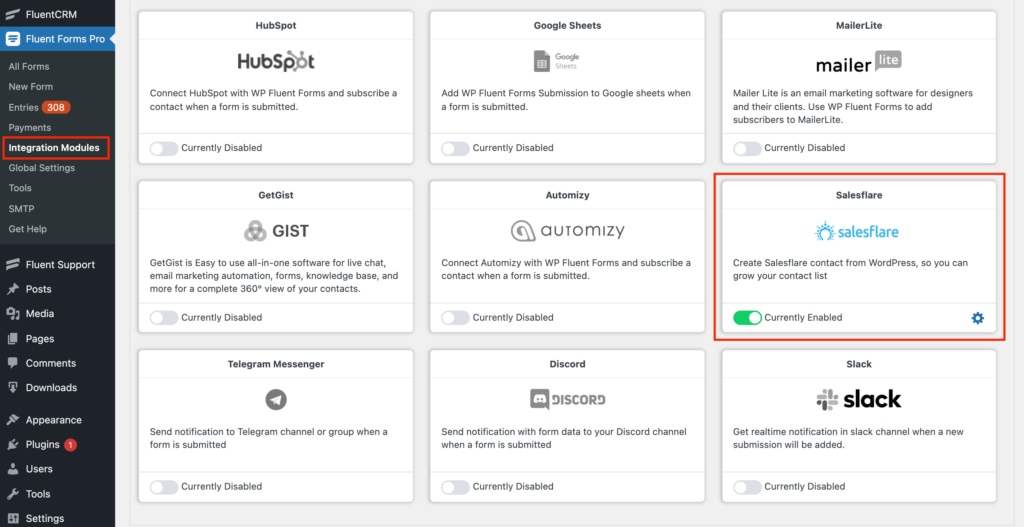This screenshot has width=1024, height=527.
Task: Click the FluentCRM icon in sidebar
Action: pos(12,14)
